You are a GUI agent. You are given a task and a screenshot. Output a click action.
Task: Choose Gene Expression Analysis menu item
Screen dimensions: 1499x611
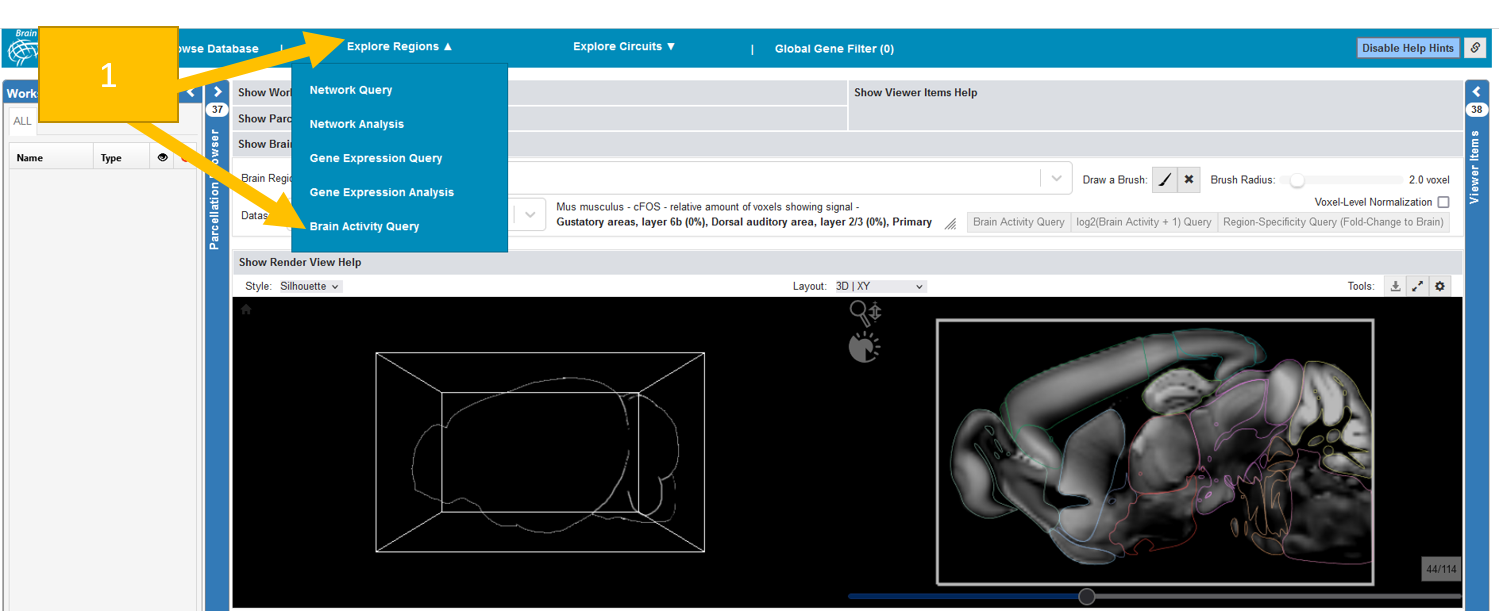[381, 192]
